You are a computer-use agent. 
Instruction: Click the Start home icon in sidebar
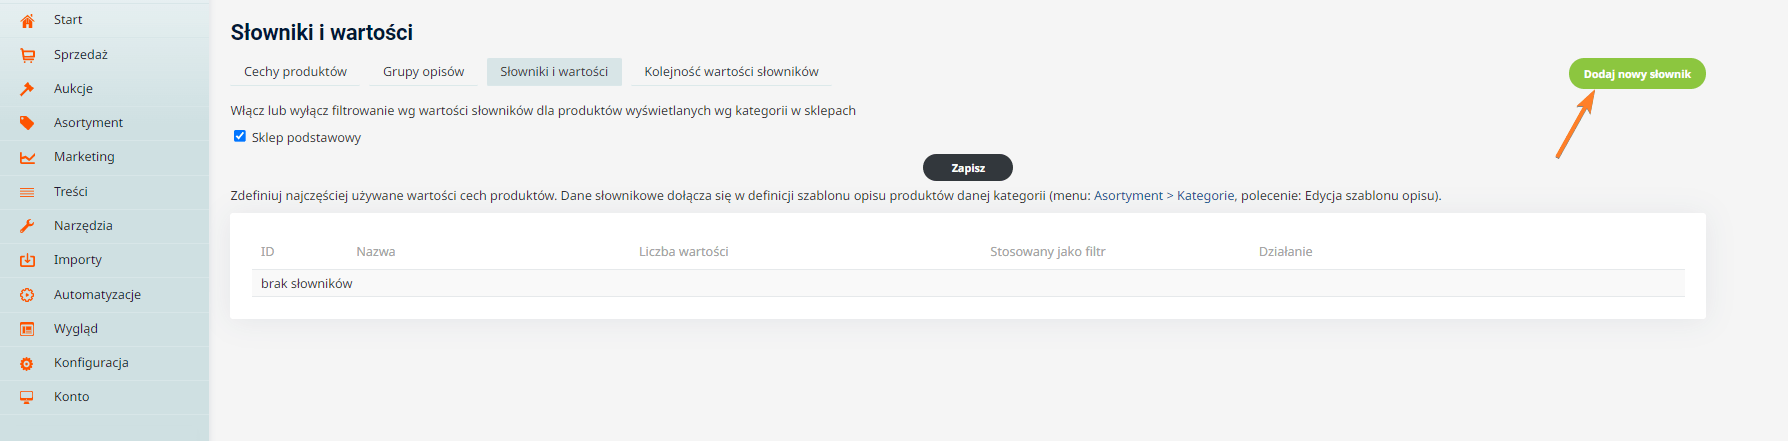point(27,20)
